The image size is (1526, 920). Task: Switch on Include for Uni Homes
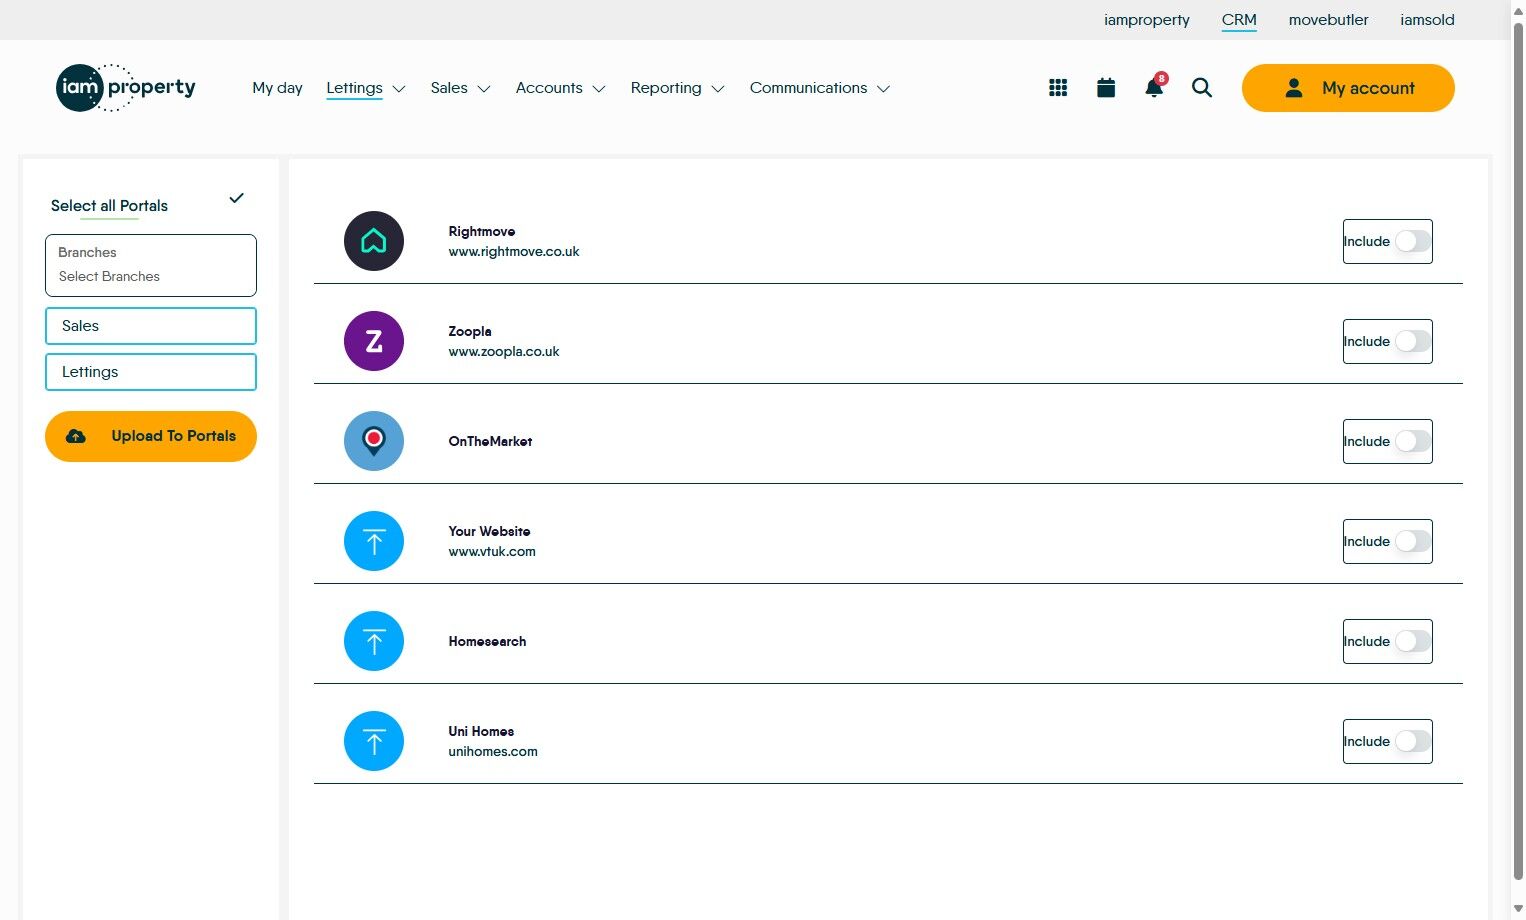tap(1413, 741)
